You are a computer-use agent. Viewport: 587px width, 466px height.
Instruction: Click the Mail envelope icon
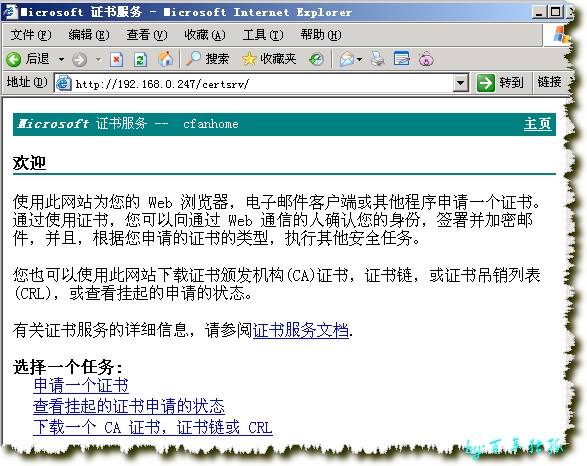point(347,59)
